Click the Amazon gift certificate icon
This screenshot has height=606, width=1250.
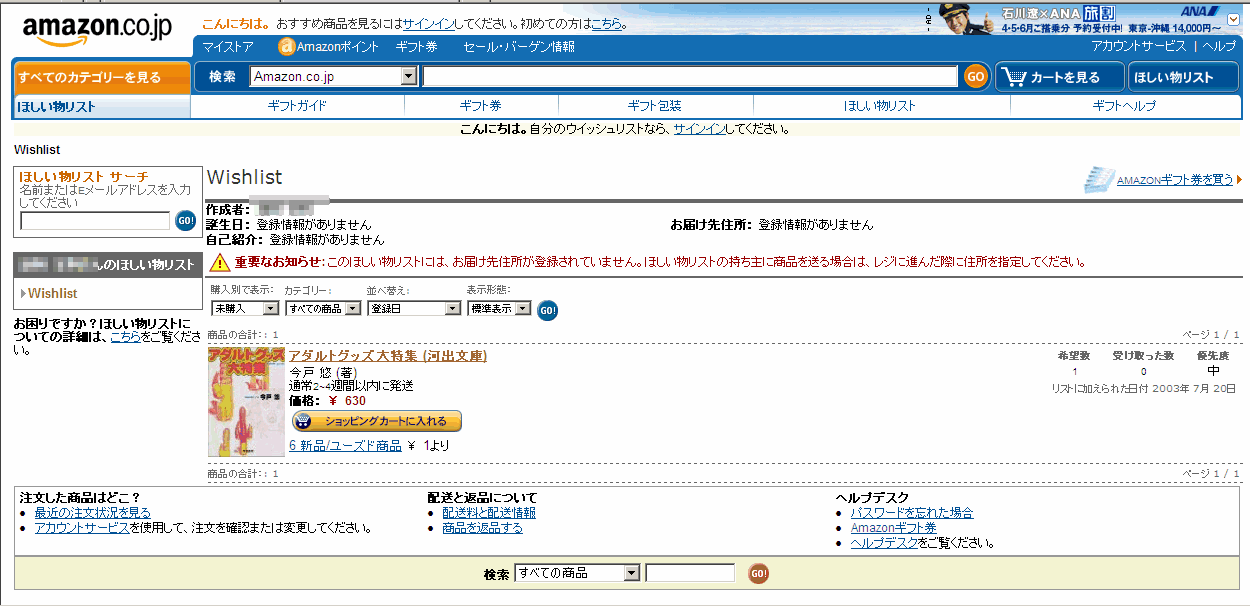[1099, 179]
